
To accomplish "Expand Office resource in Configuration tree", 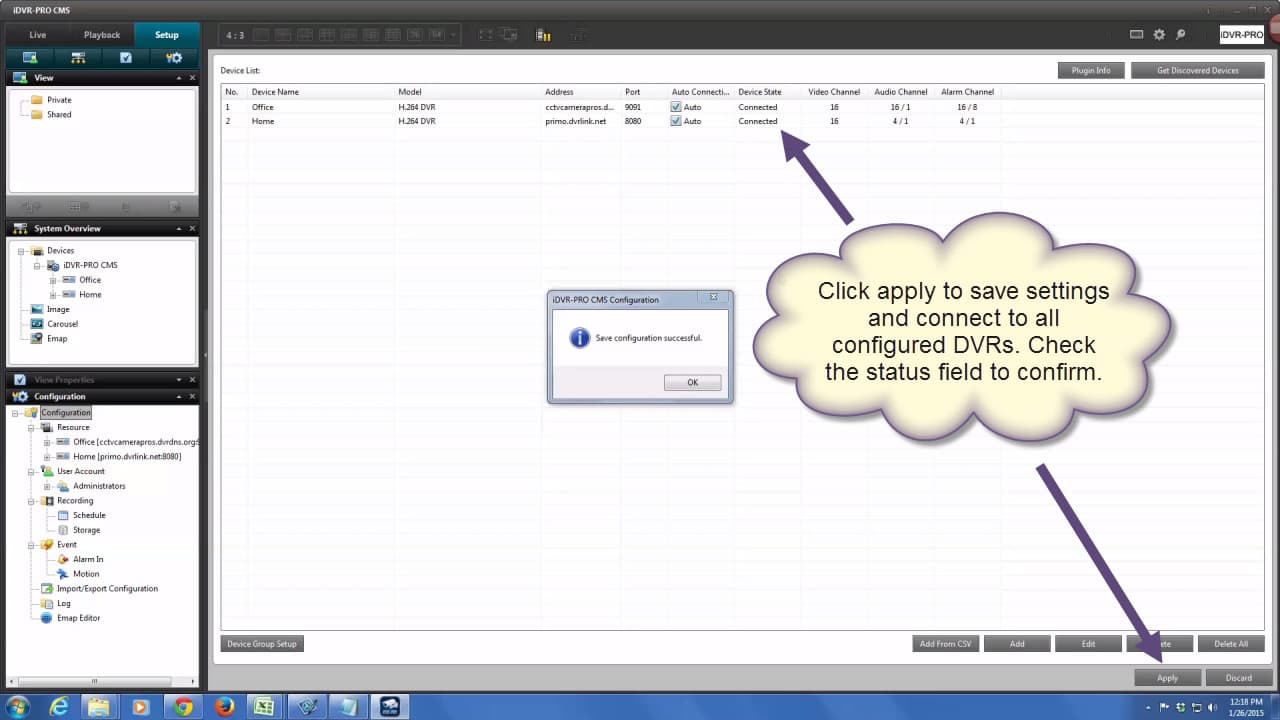I will click(x=47, y=442).
